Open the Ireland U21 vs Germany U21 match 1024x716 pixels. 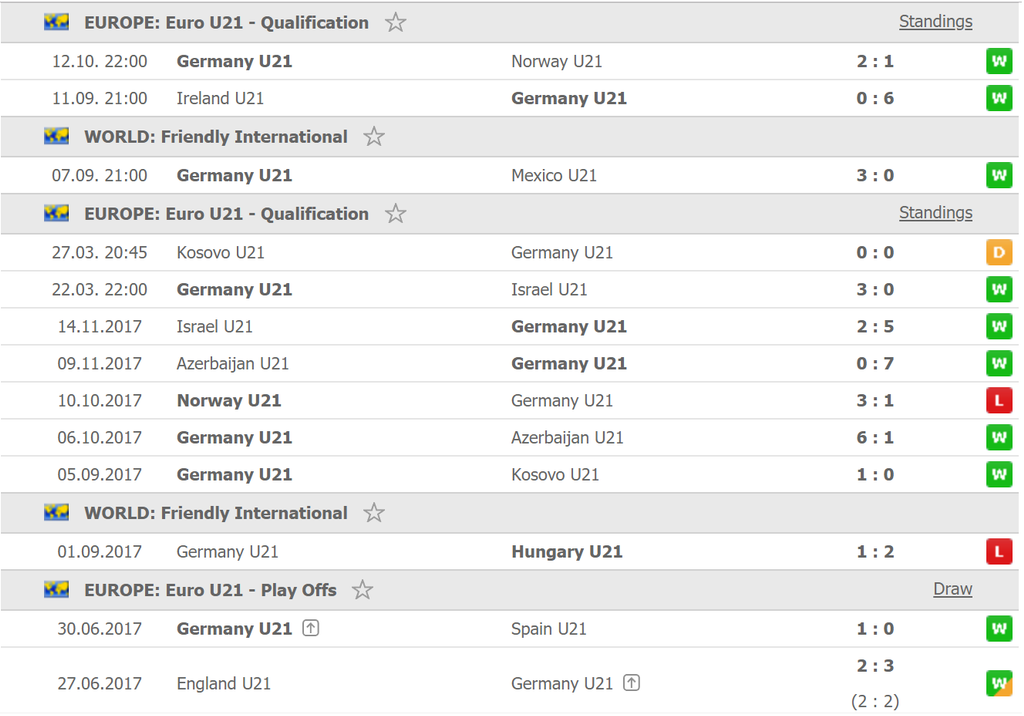[x=509, y=99]
